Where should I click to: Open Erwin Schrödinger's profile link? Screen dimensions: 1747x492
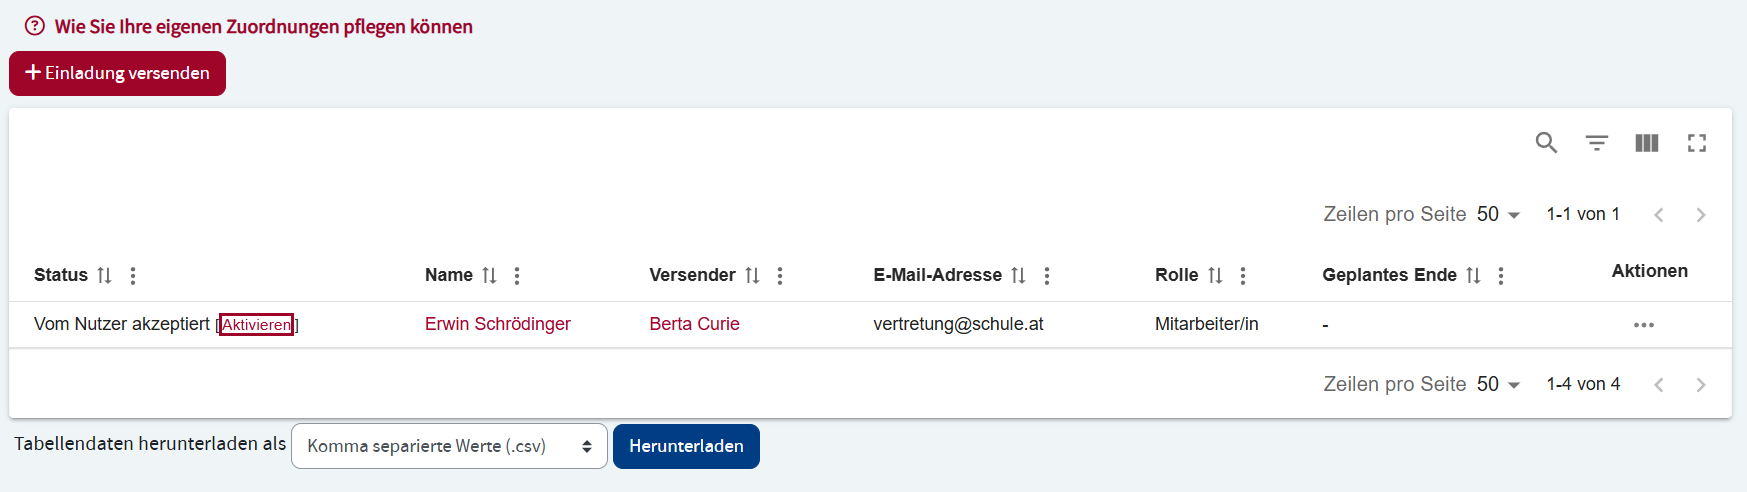[x=497, y=324]
